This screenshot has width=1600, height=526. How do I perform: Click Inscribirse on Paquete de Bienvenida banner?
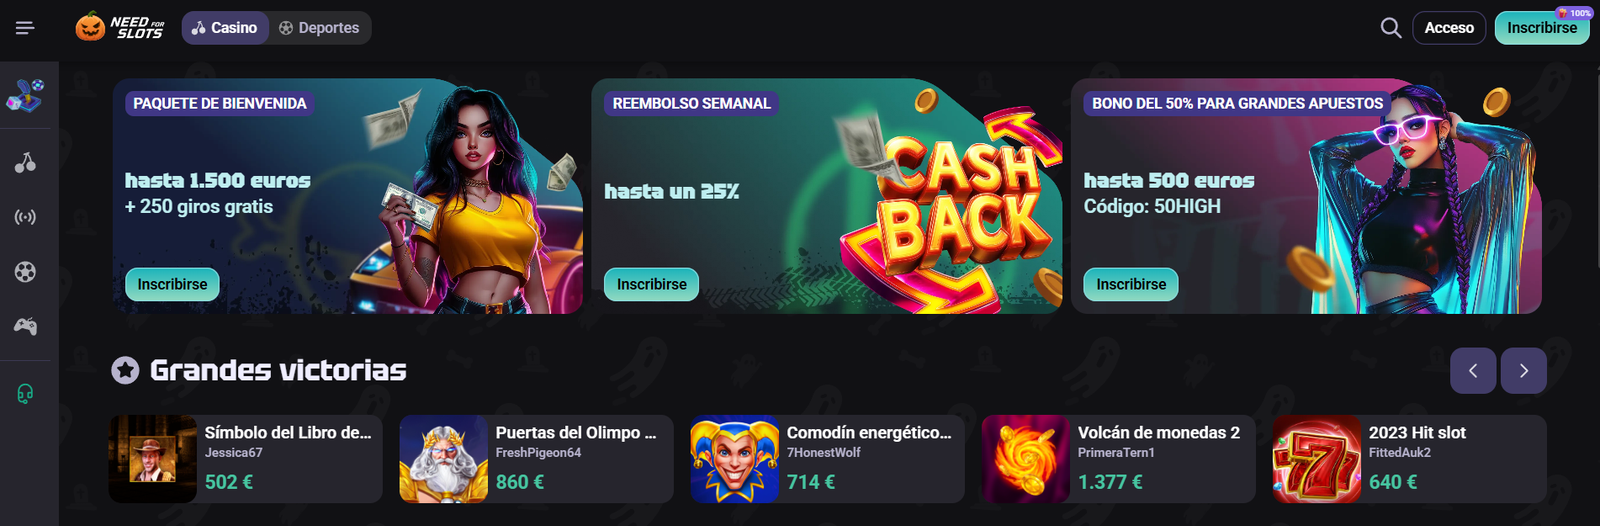coord(172,284)
